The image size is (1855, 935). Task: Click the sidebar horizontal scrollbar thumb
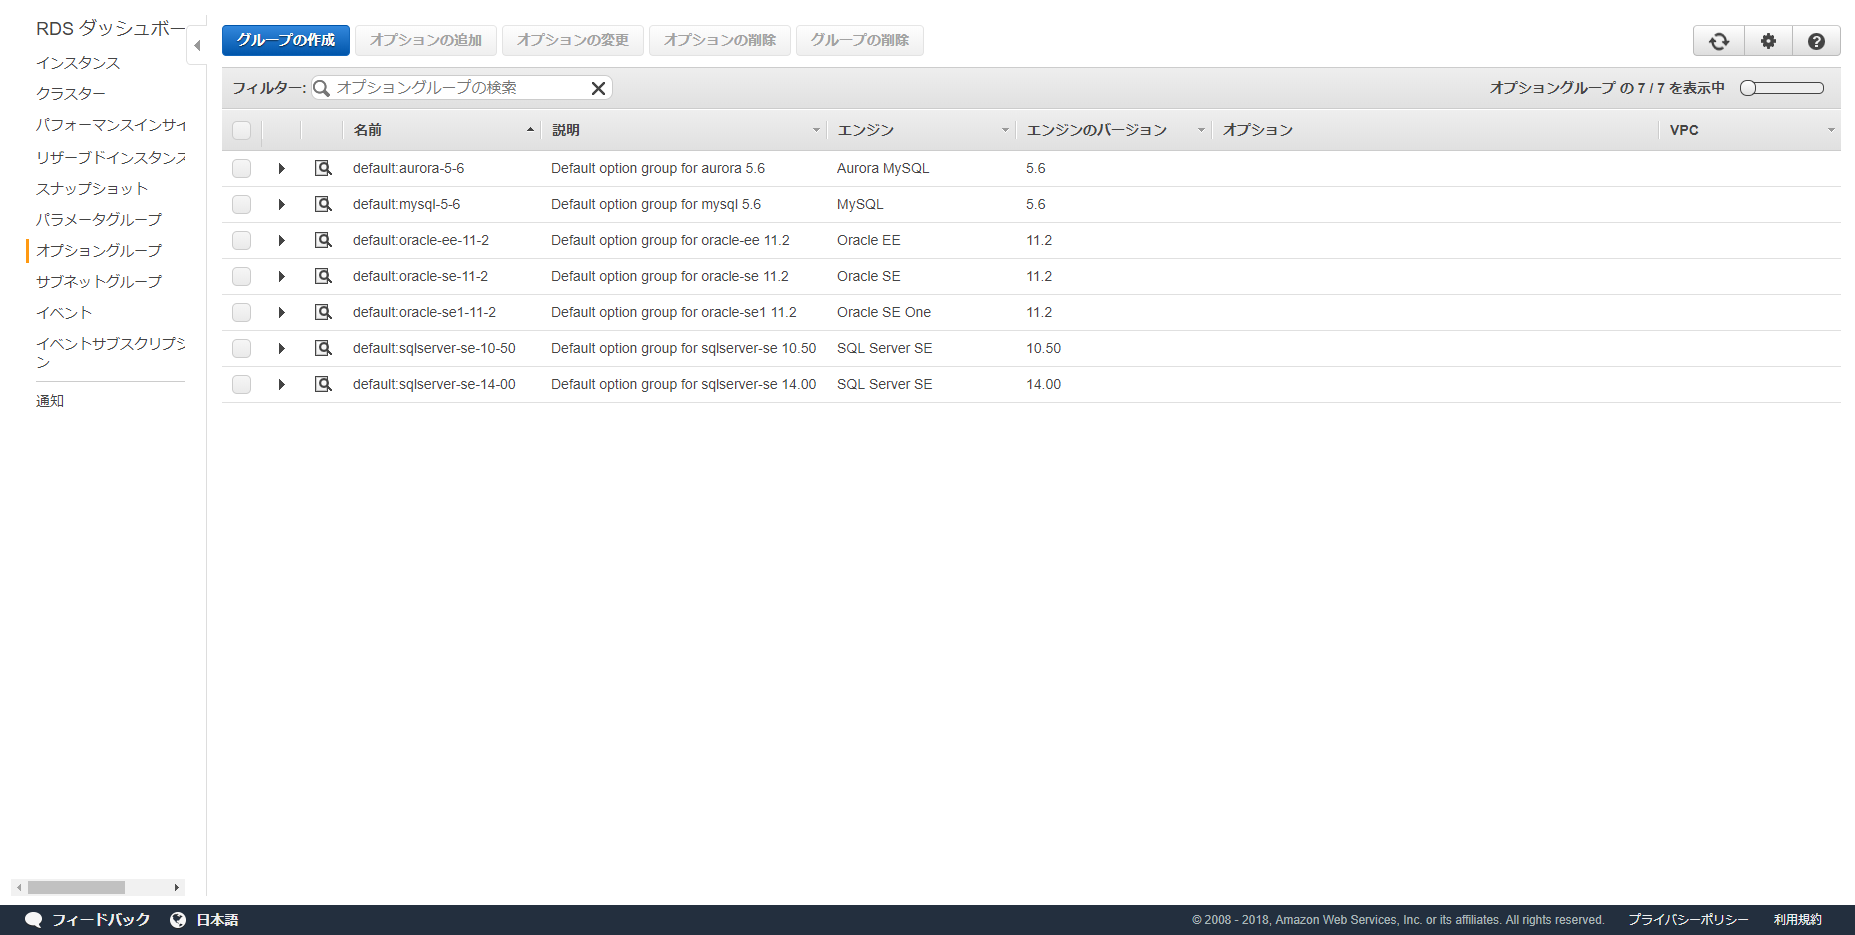[x=76, y=887]
